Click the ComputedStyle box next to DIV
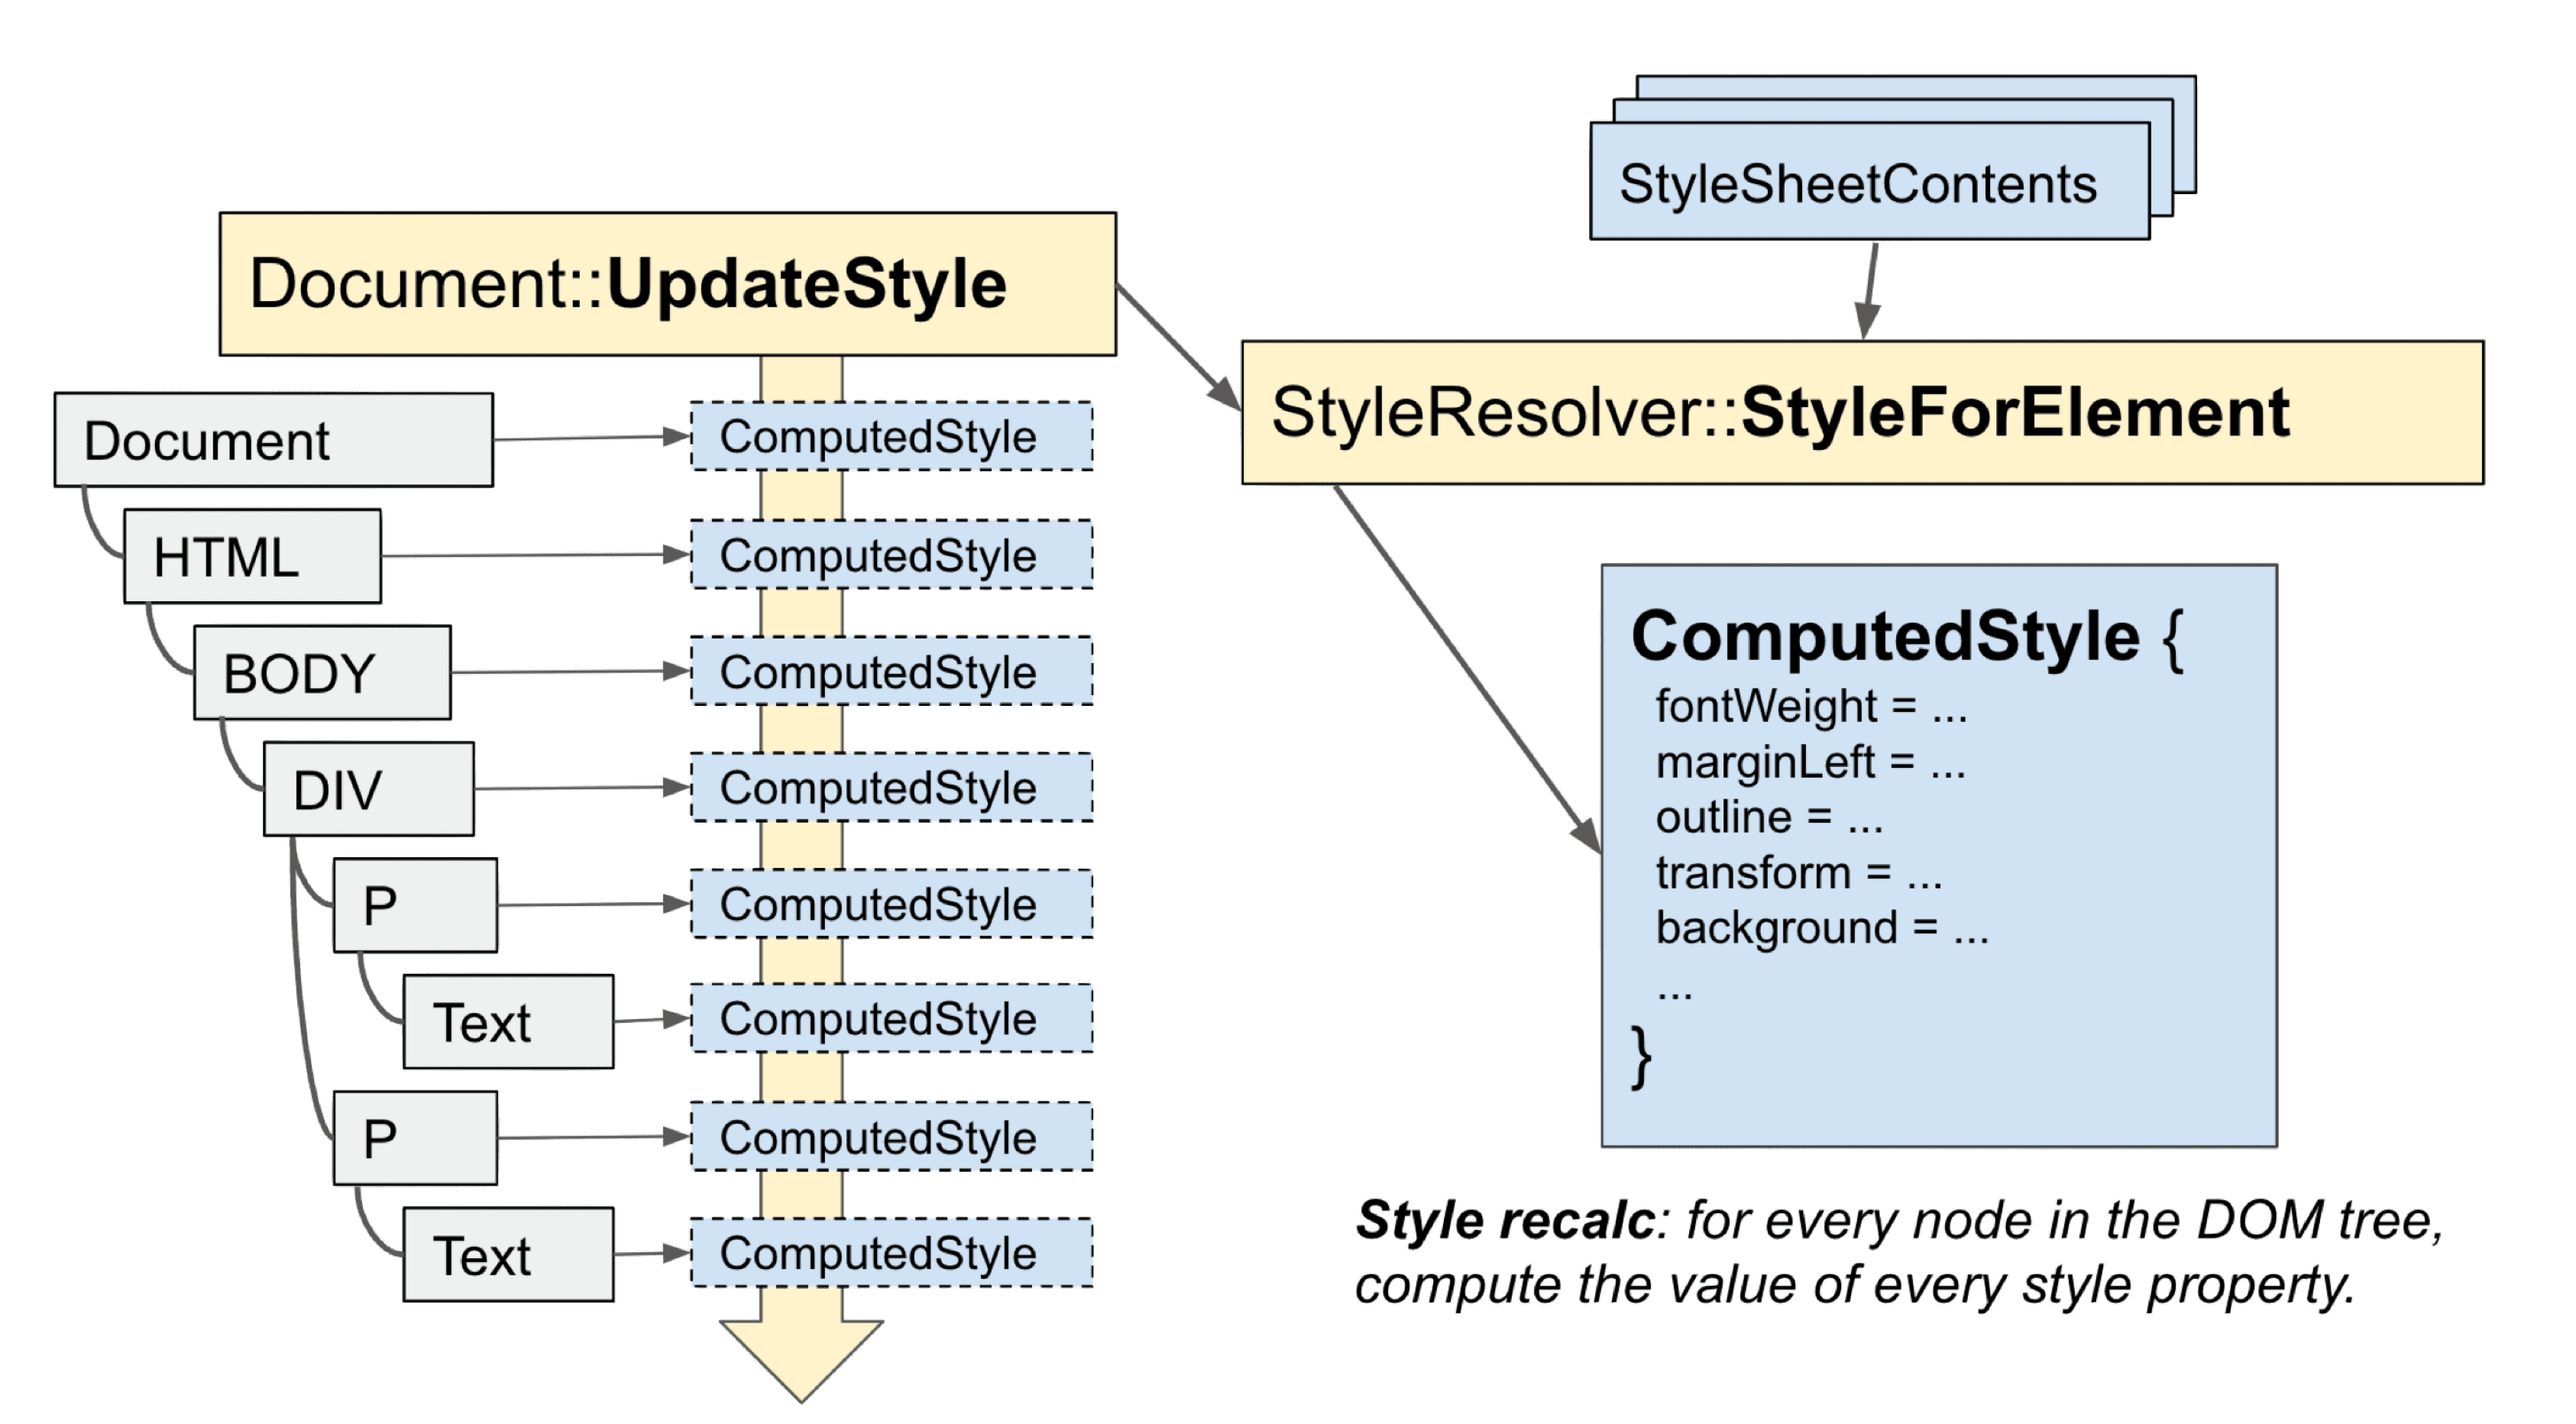 pyautogui.click(x=891, y=787)
